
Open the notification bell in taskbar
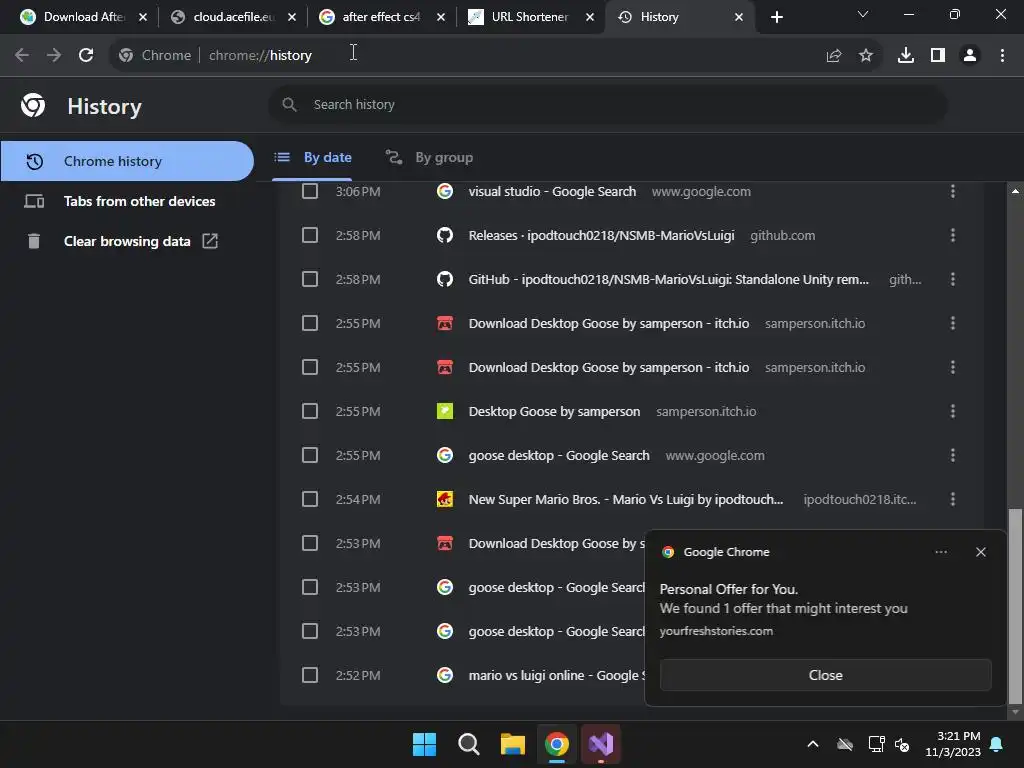click(996, 744)
